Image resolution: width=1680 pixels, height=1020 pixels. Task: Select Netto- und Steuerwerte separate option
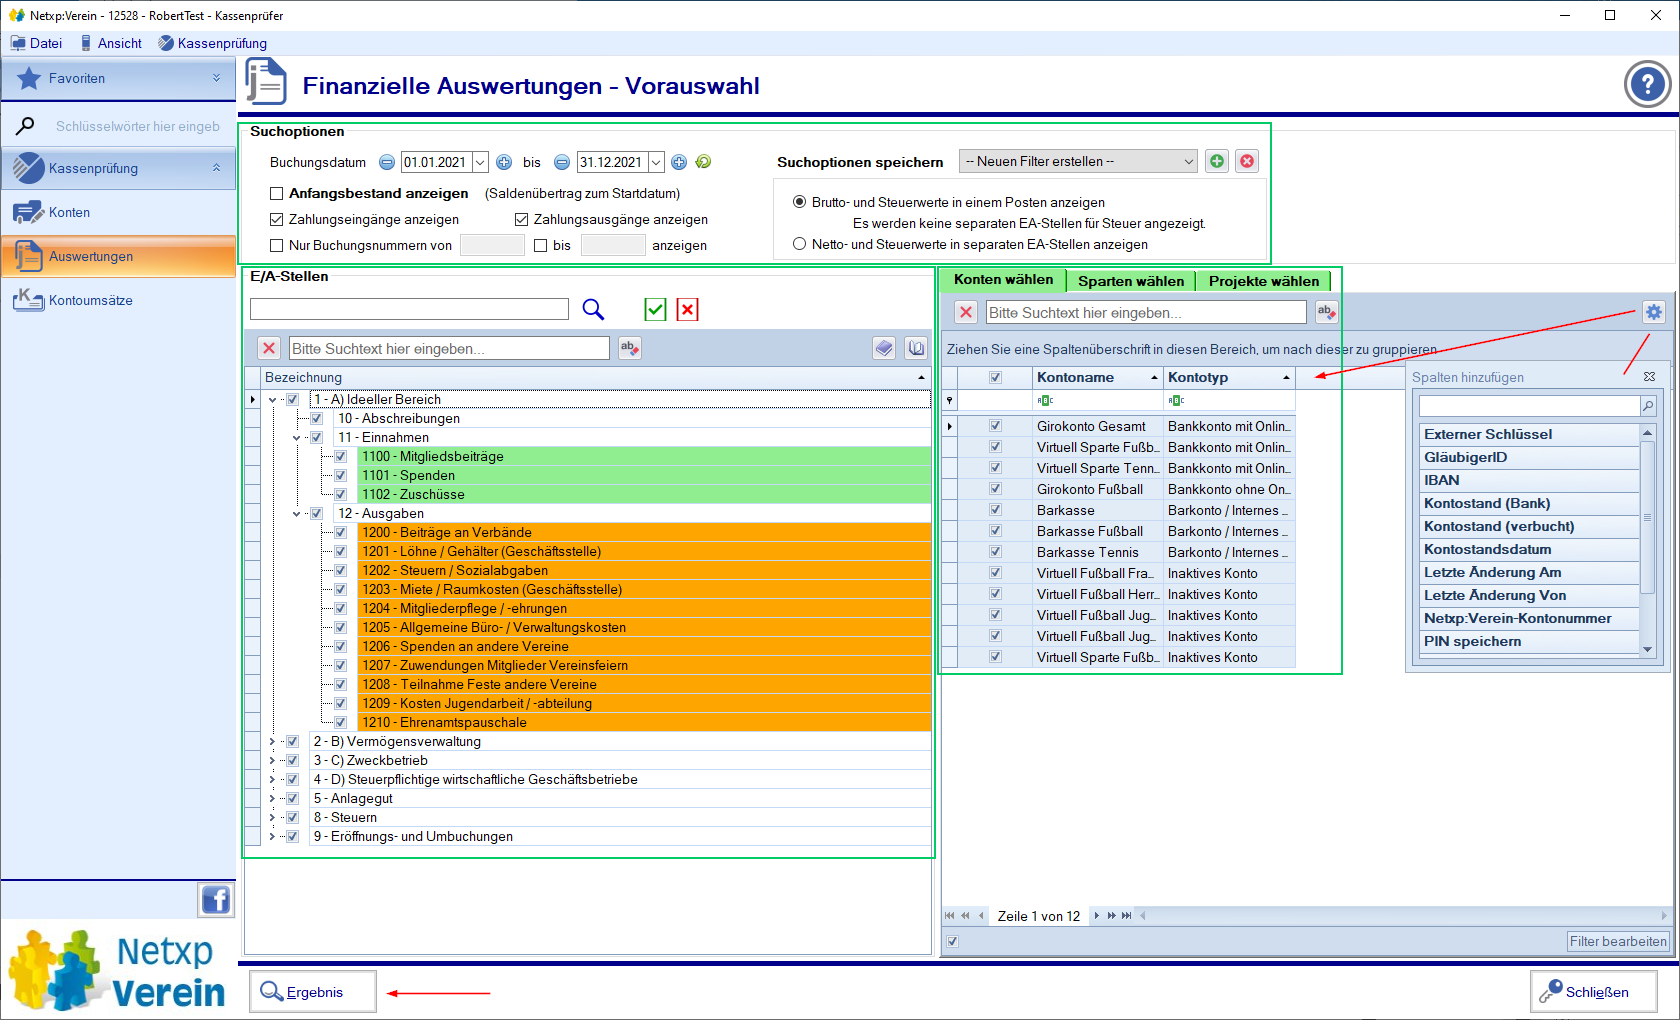tap(799, 244)
